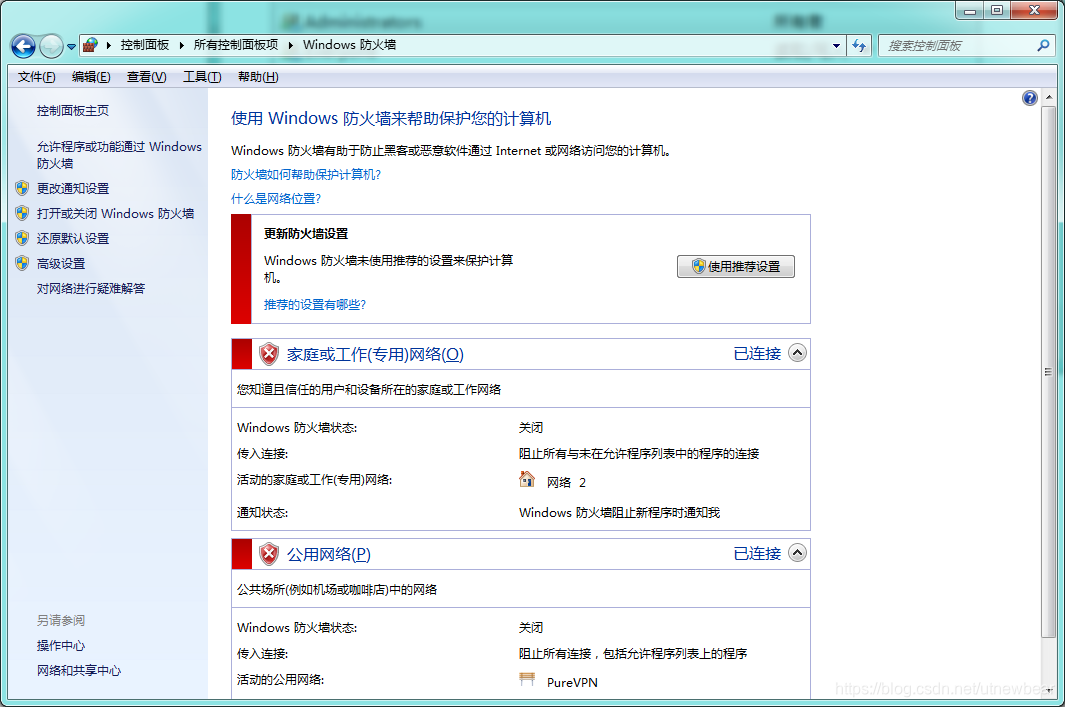Open 对网络进行疑难解答

(x=91, y=289)
